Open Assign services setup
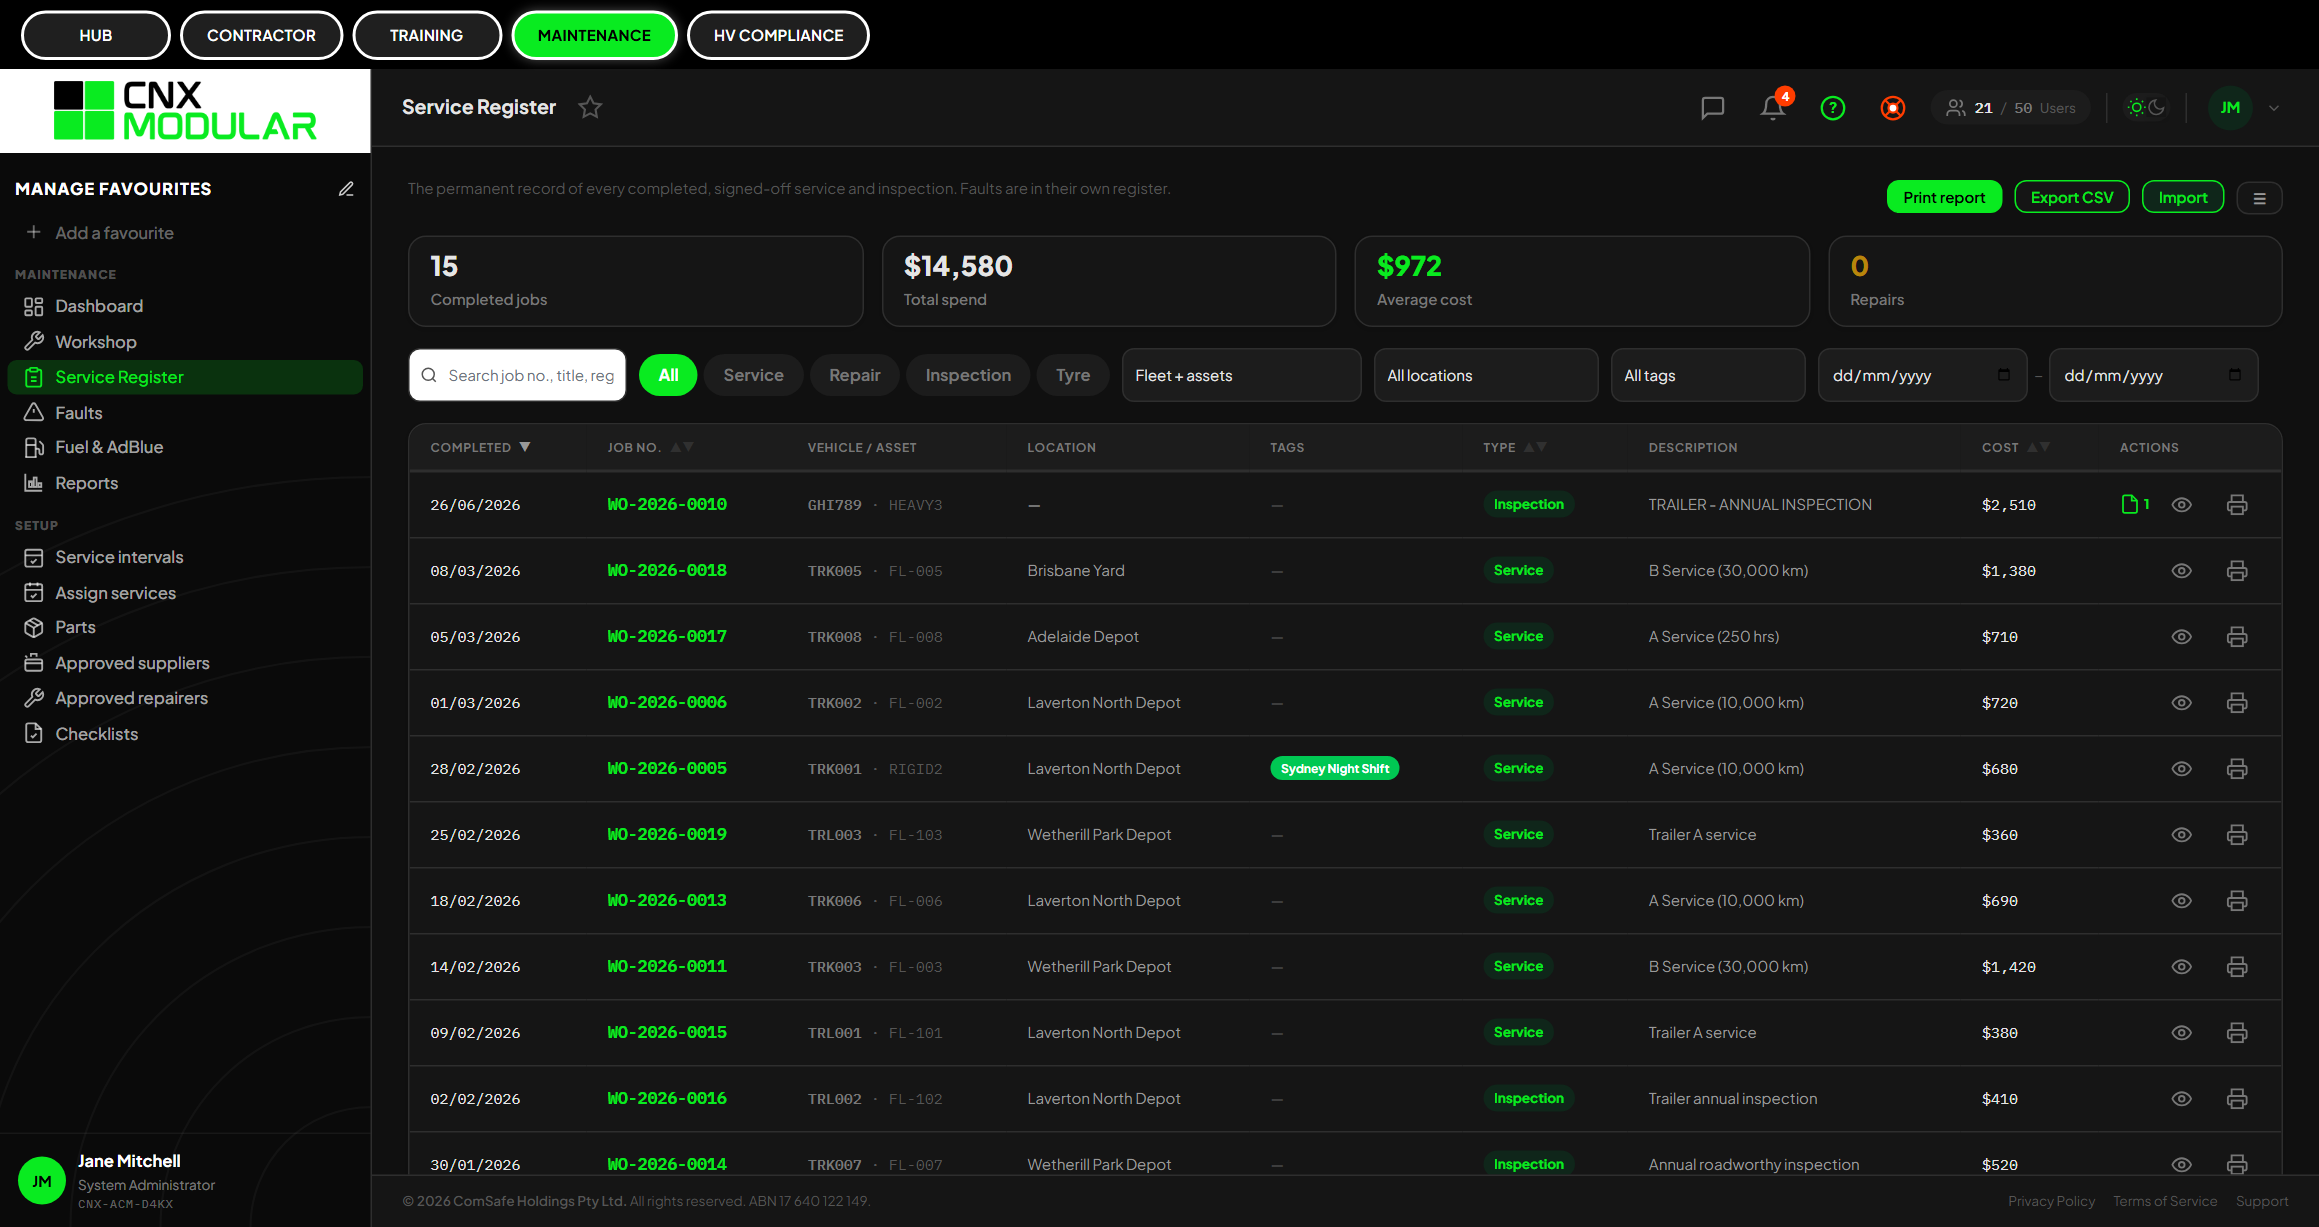 click(x=185, y=593)
